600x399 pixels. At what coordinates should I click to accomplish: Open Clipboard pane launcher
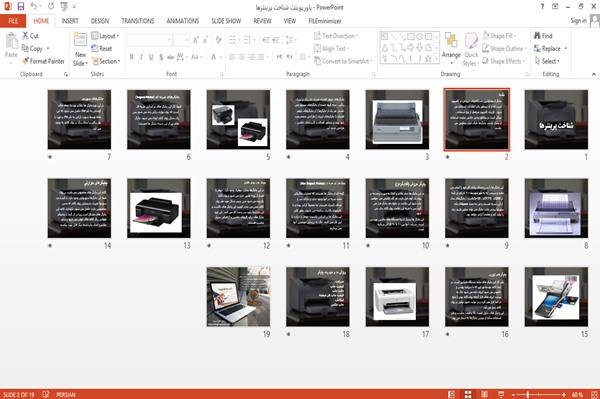[66, 74]
